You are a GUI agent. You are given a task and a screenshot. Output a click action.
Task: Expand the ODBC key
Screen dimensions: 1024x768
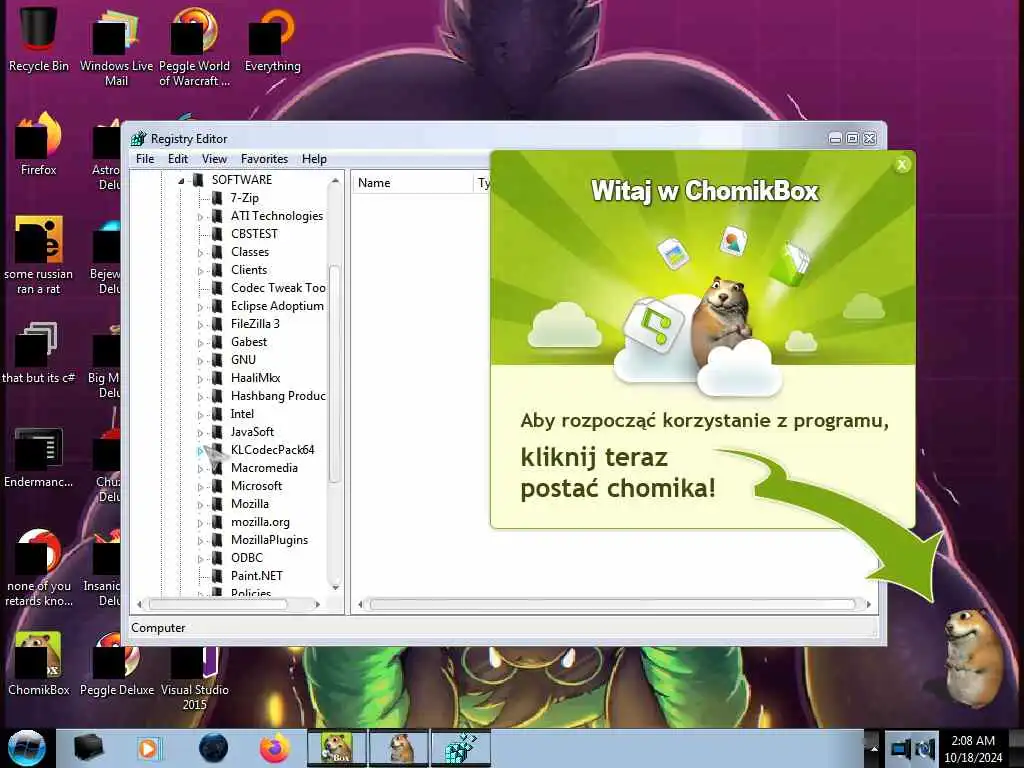click(x=200, y=558)
